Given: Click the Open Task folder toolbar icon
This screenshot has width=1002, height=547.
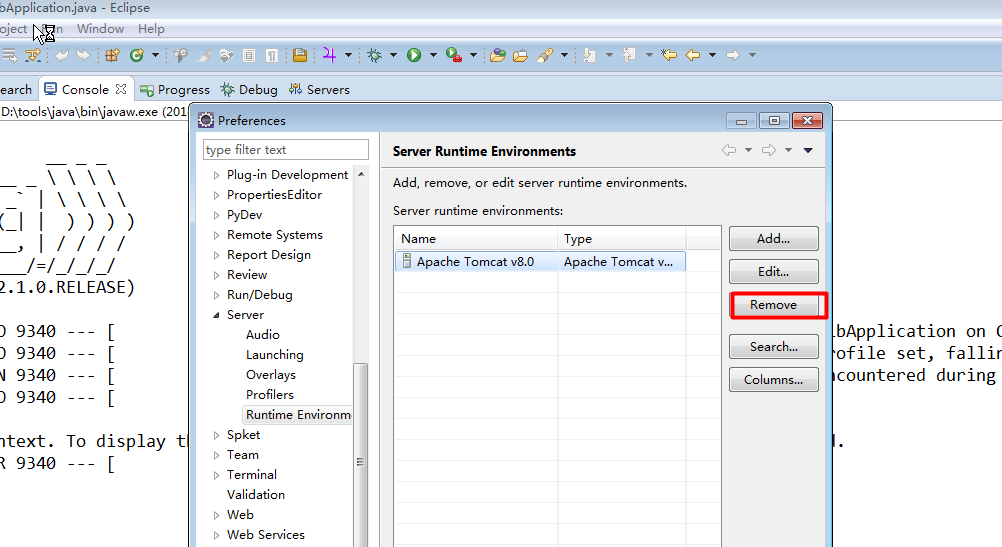Looking at the screenshot, I should (x=520, y=55).
